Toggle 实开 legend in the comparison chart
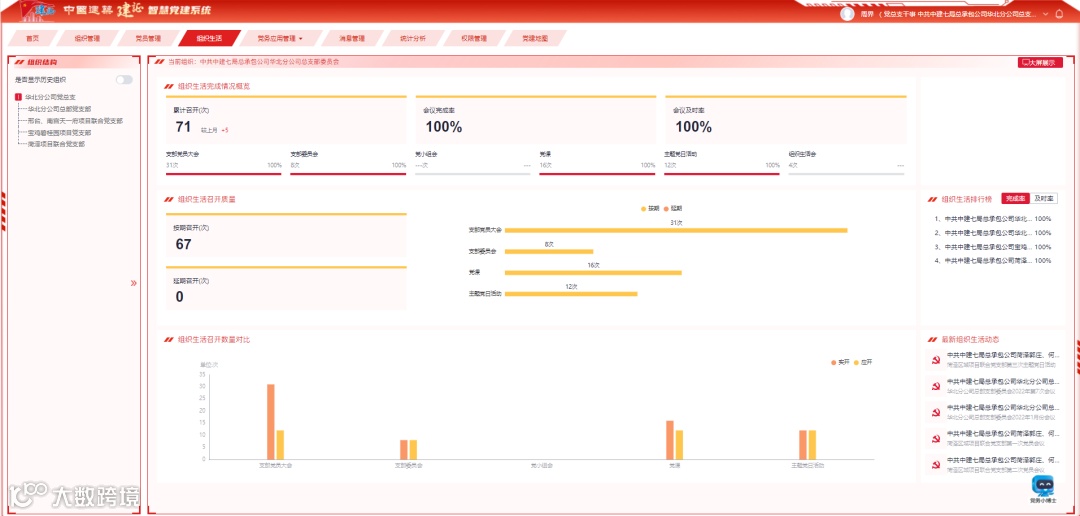 click(x=840, y=362)
